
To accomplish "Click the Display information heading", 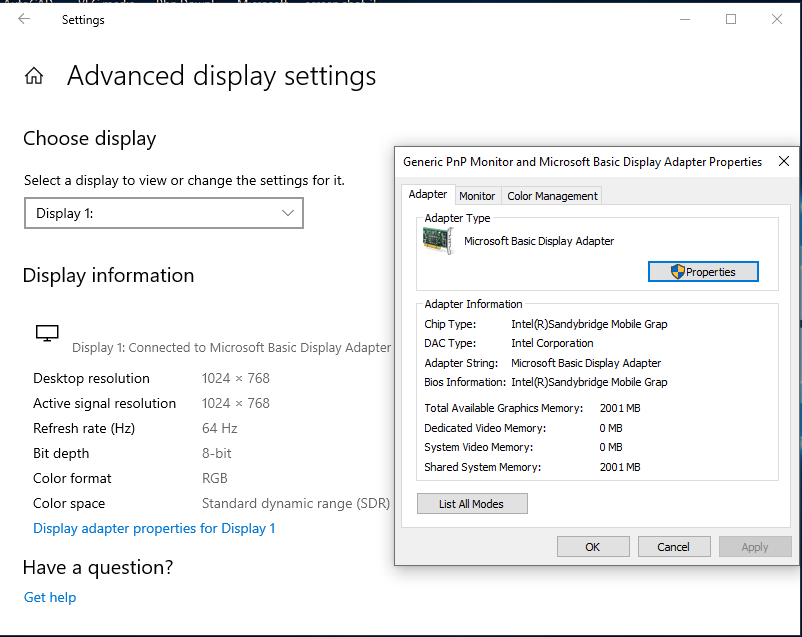I will coord(108,275).
